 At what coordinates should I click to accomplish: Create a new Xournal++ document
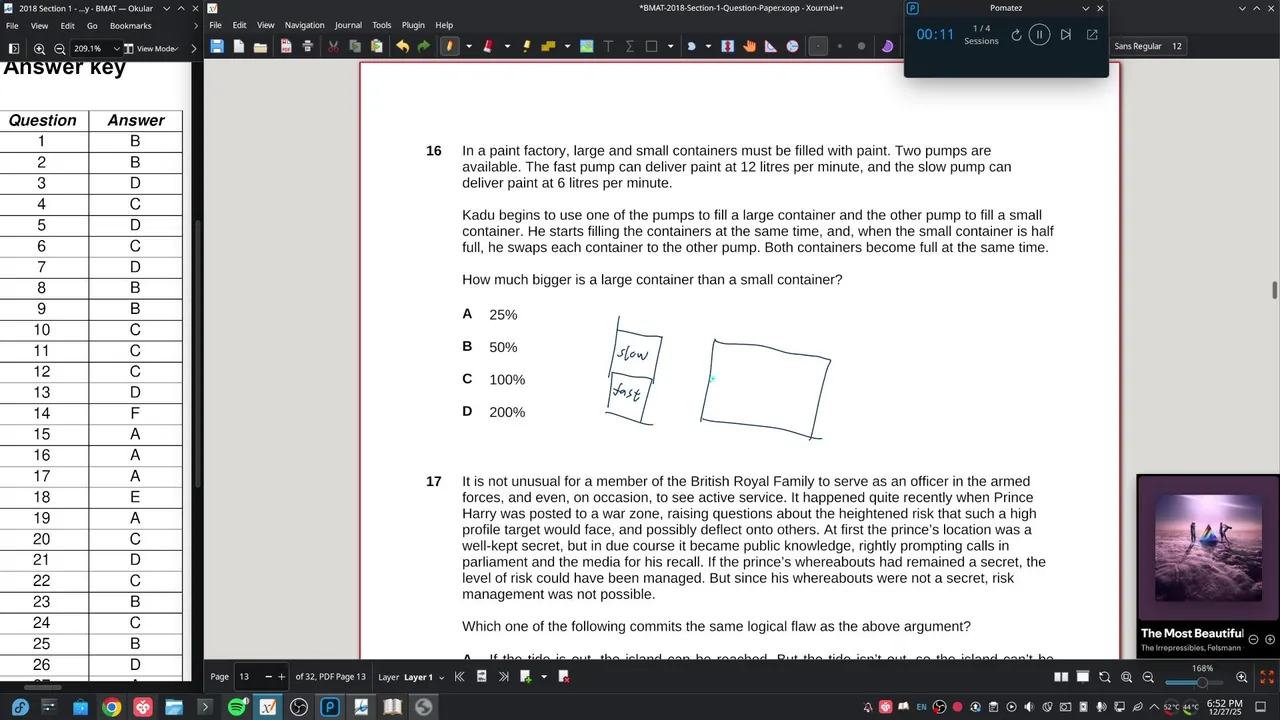pyautogui.click(x=239, y=46)
